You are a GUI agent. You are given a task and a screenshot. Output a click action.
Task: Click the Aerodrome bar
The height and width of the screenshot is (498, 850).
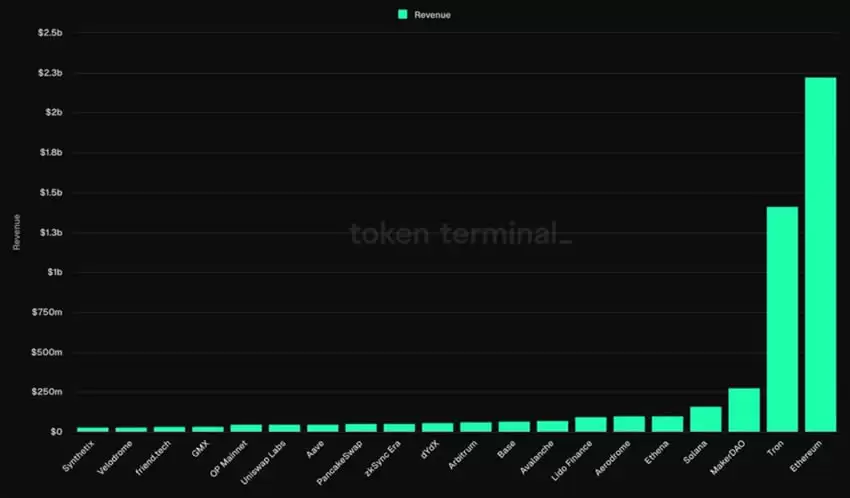point(629,424)
